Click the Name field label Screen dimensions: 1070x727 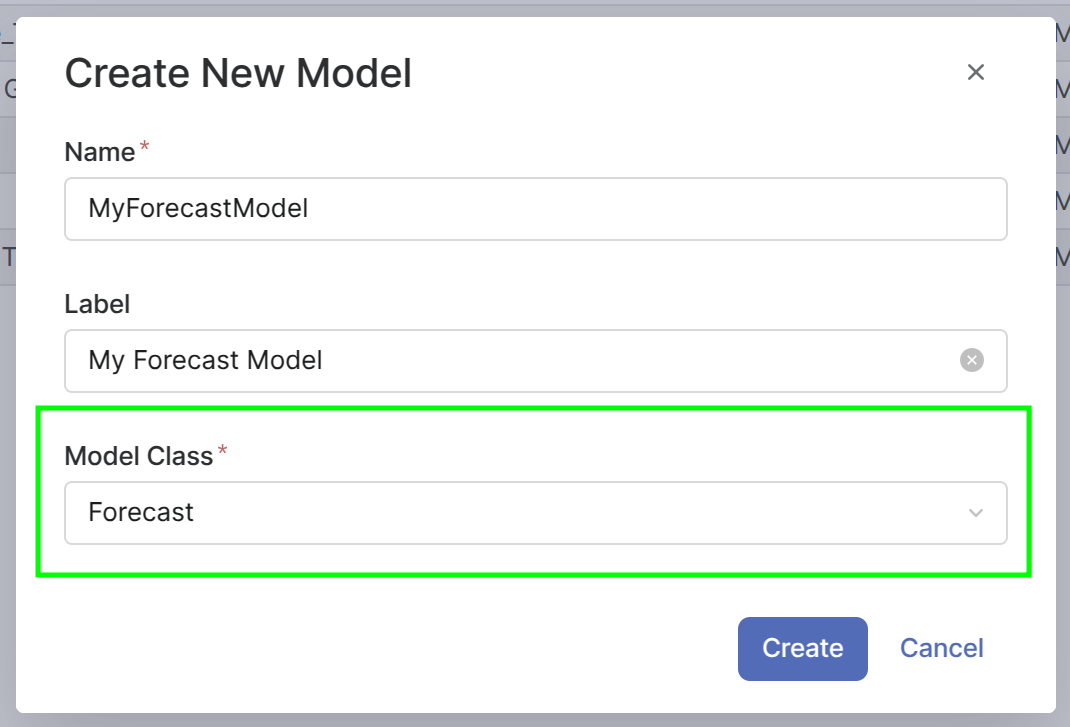99,152
